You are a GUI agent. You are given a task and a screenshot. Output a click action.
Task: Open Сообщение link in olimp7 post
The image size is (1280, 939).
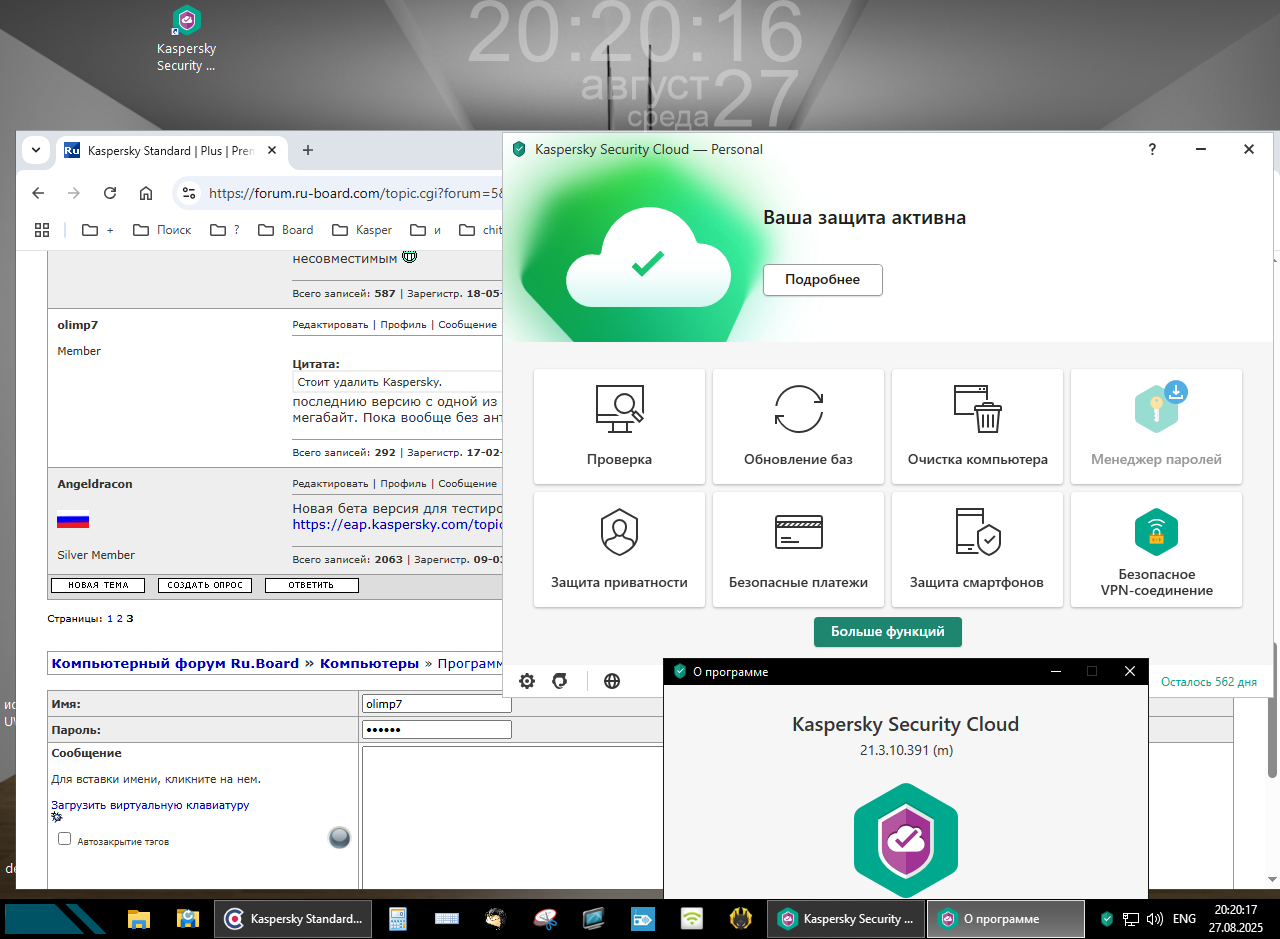[x=467, y=325]
